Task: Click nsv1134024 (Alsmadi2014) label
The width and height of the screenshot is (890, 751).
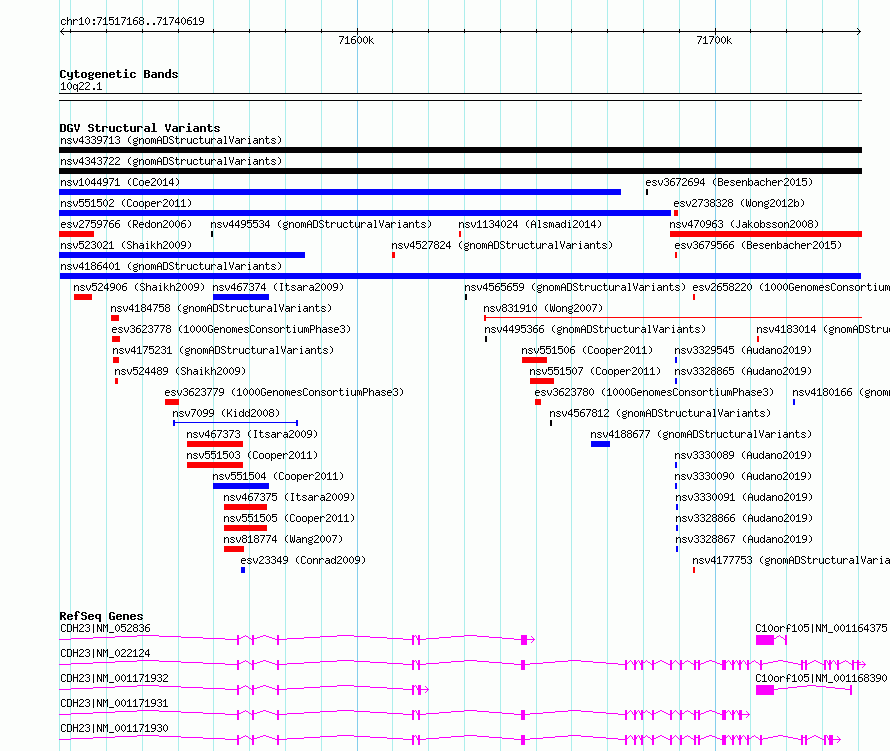Action: (530, 224)
